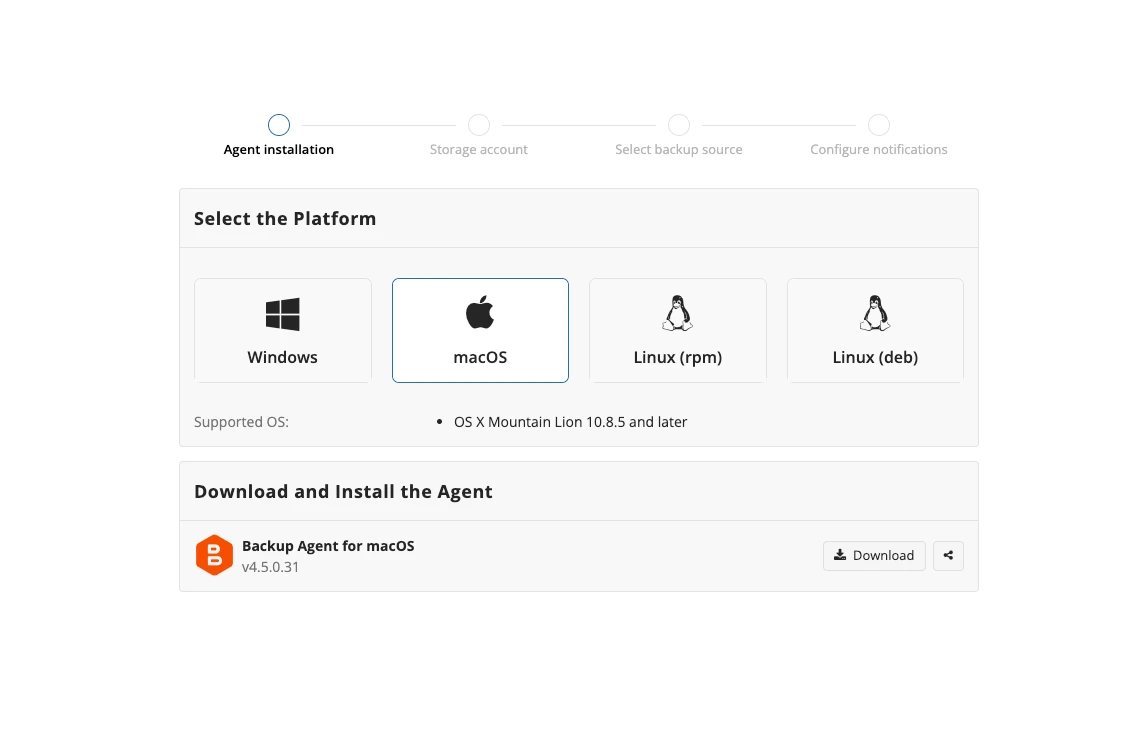The width and height of the screenshot is (1148, 754).
Task: Click OS X Mountain Lion 10.8.5 and later text
Action: pos(570,422)
